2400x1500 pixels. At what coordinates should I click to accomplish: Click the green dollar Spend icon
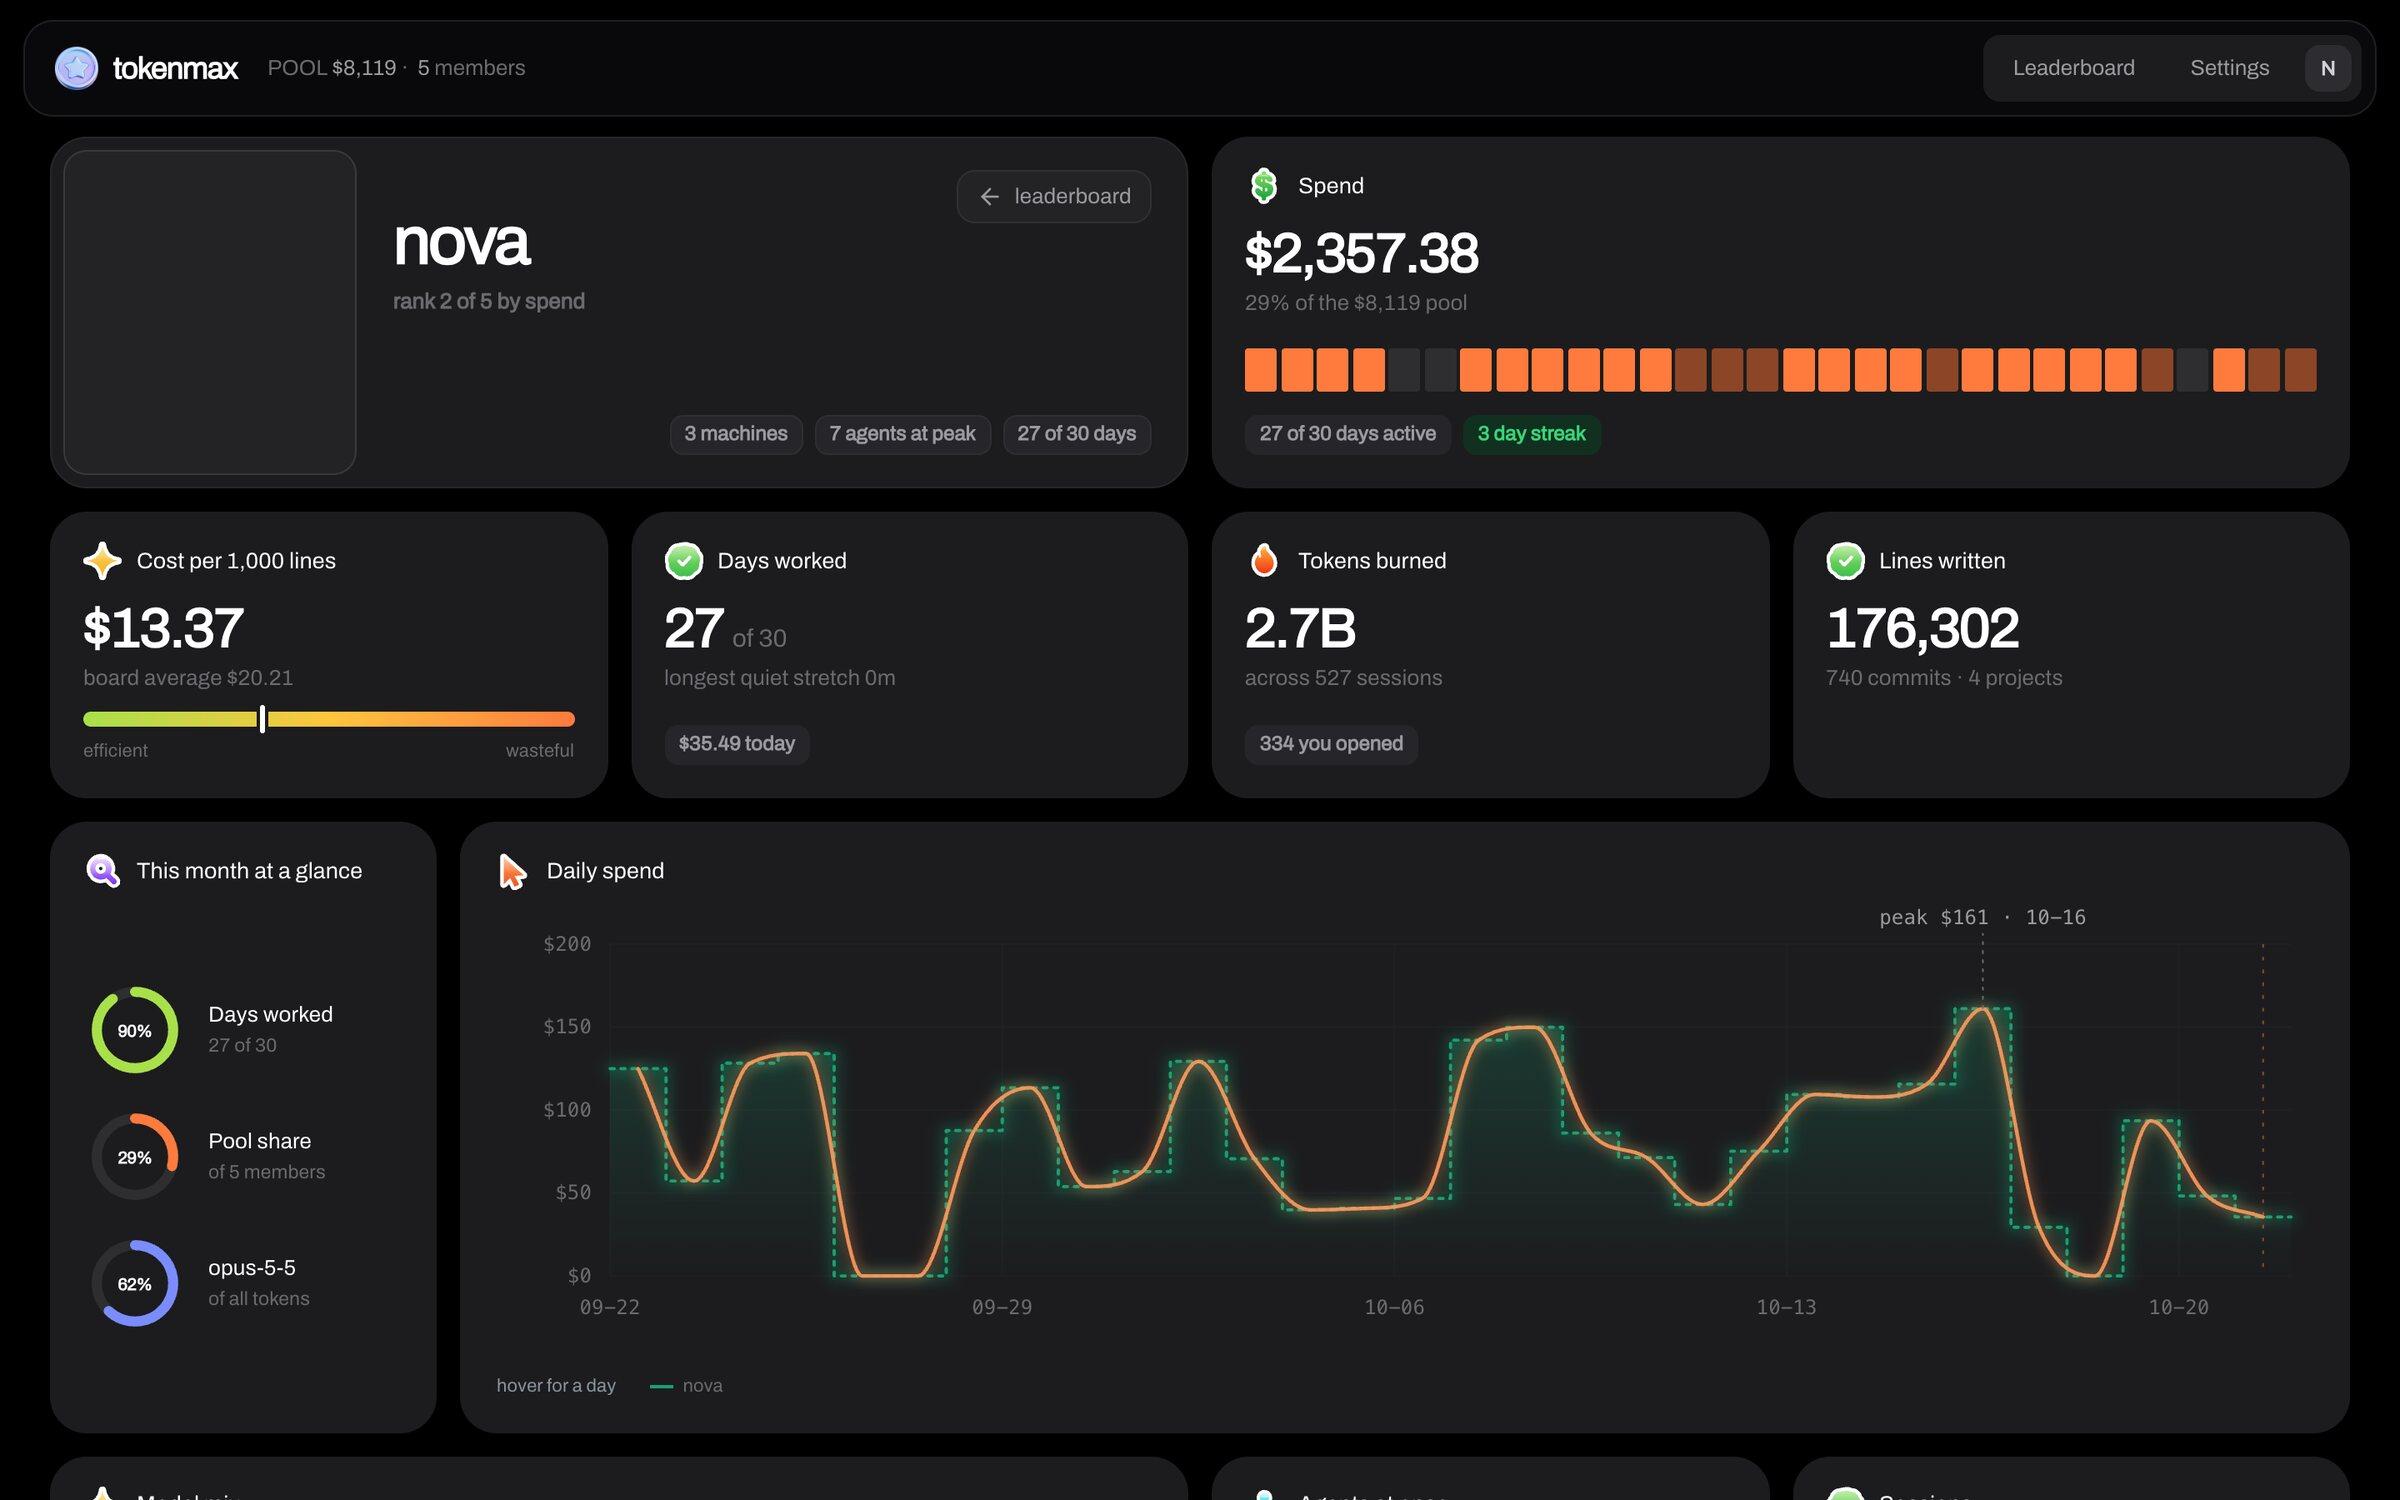1264,186
